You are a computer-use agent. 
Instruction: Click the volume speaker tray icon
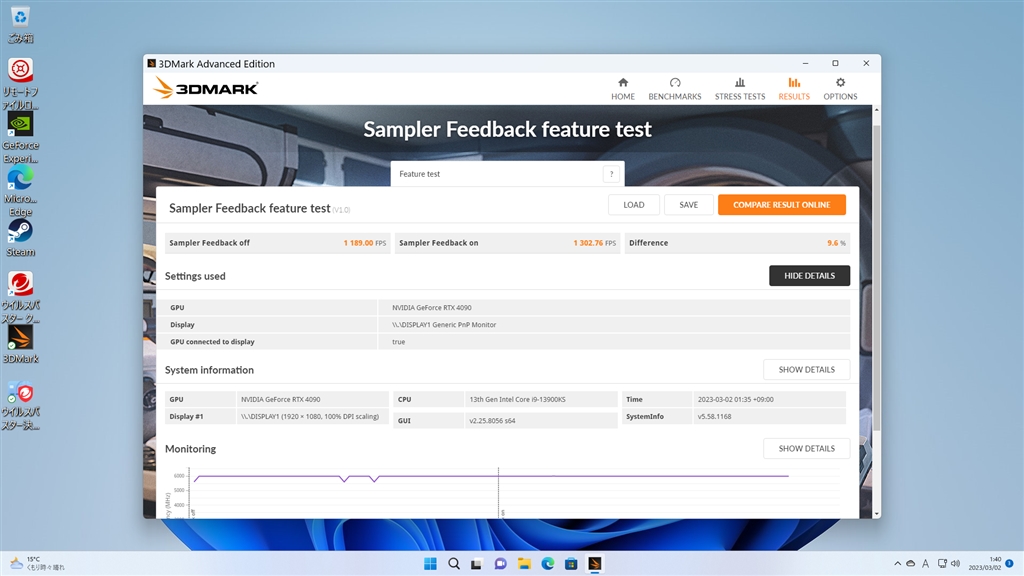[955, 564]
